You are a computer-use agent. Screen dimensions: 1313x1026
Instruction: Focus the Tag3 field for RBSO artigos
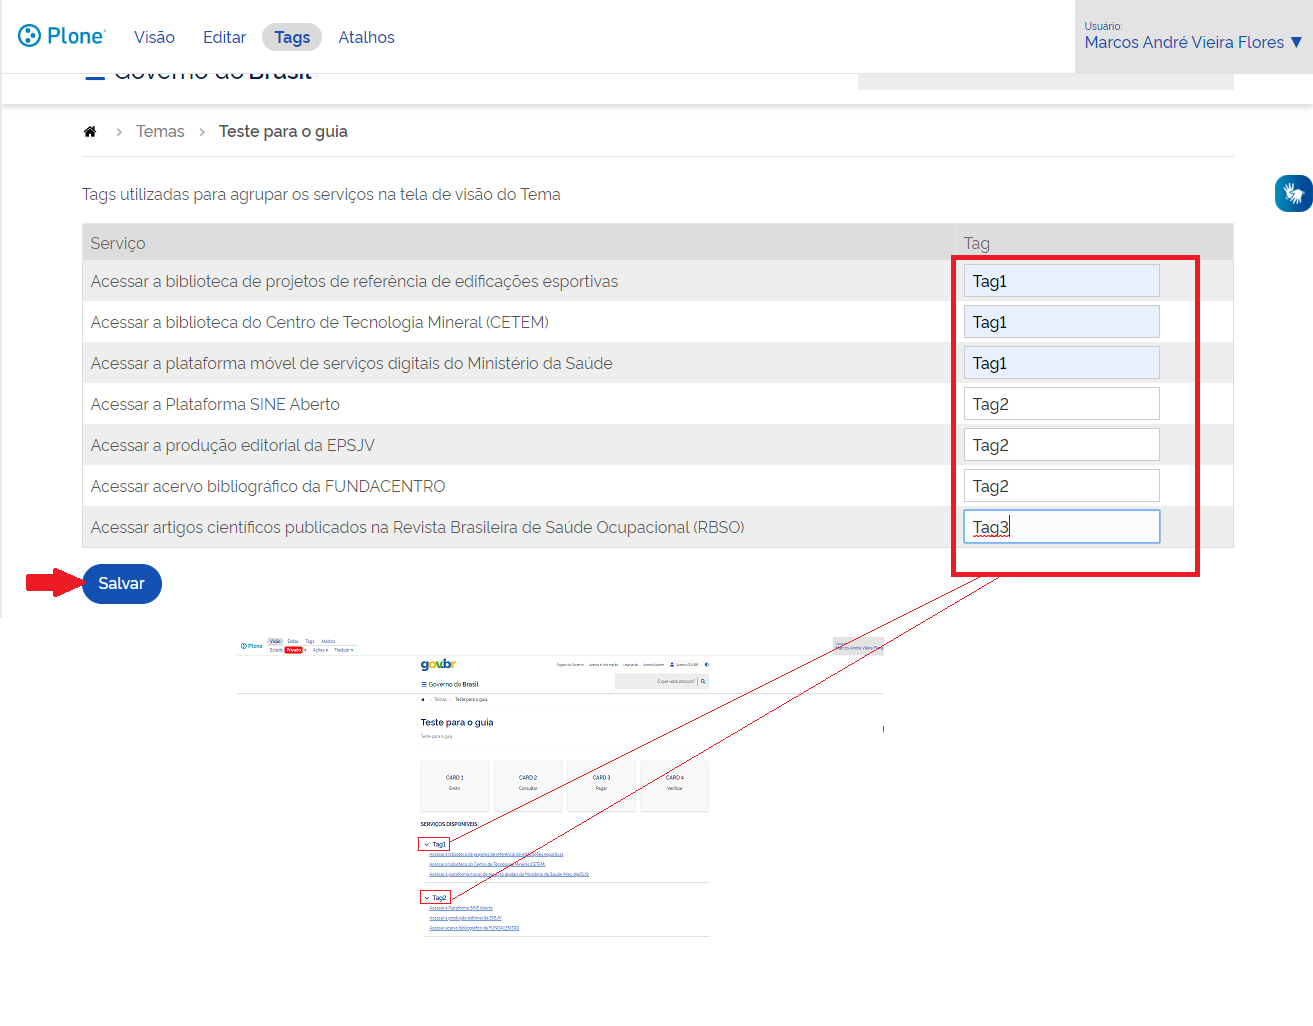point(1060,527)
